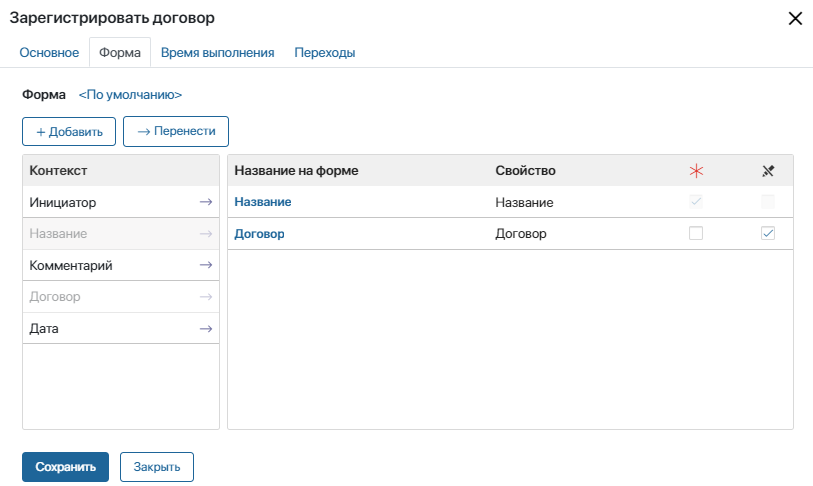Click the Название cell in the Свойство column
Viewport: 813px width, 486px height.
click(x=524, y=202)
